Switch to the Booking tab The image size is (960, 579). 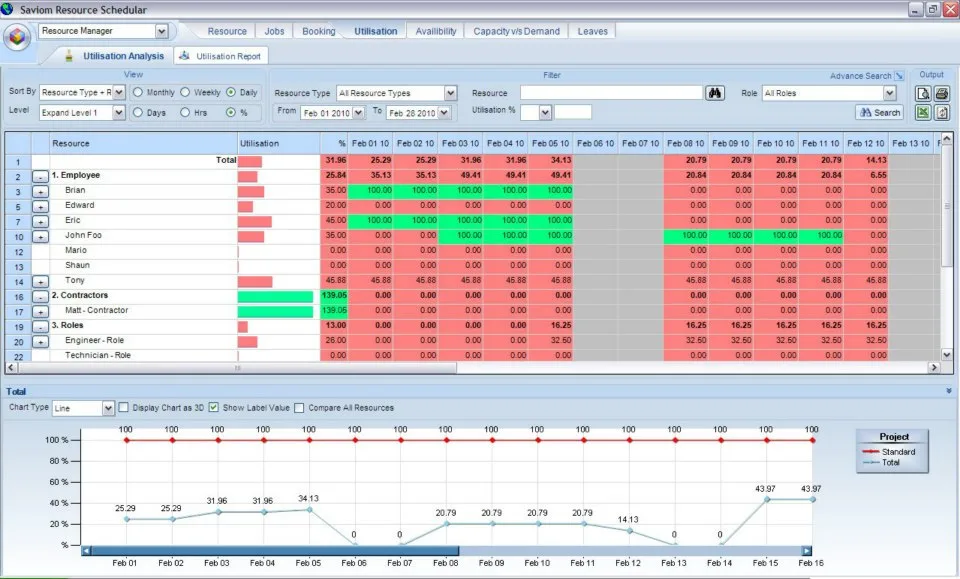(318, 31)
